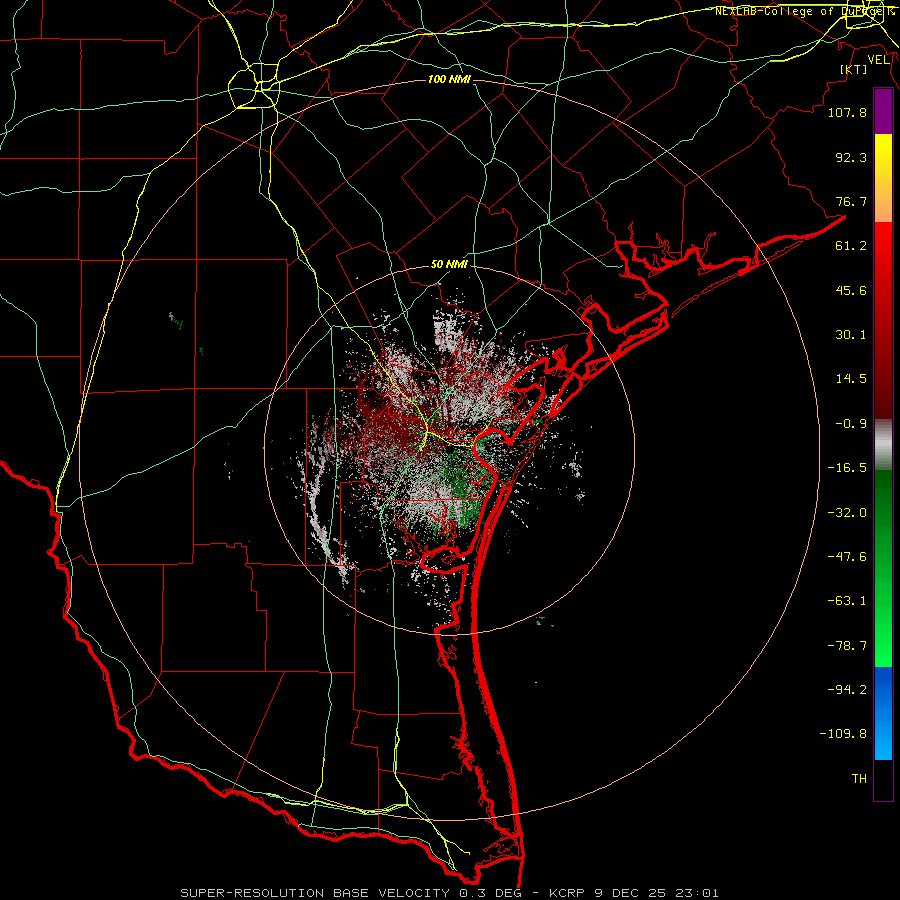
Task: Click the NEXLAB-College of DuPage credit text
Action: click(805, 11)
